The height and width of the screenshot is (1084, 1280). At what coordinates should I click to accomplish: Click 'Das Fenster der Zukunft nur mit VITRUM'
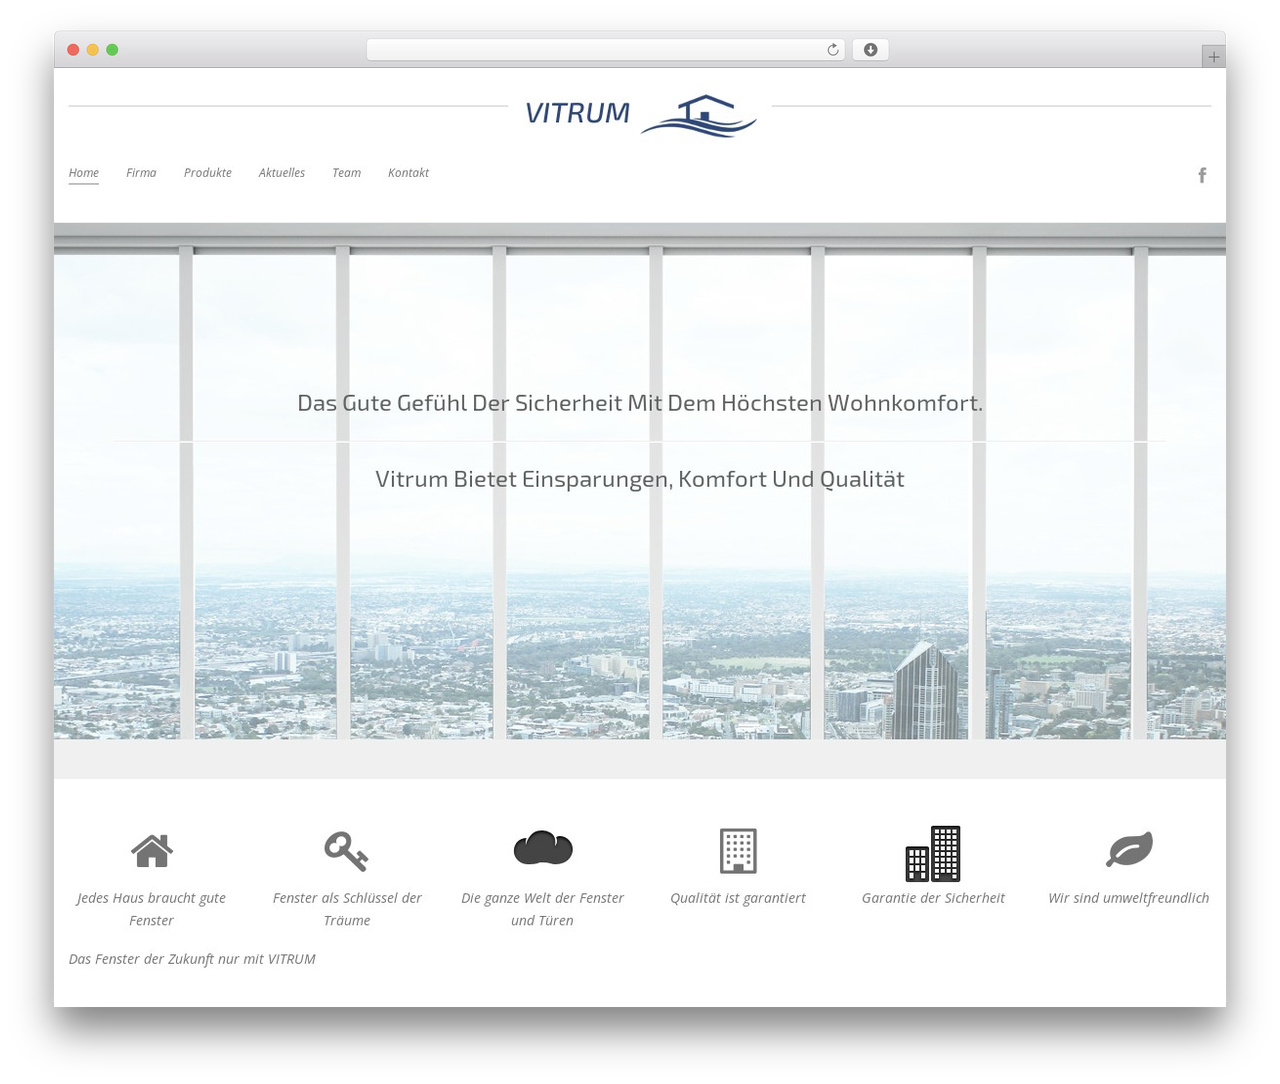[192, 959]
